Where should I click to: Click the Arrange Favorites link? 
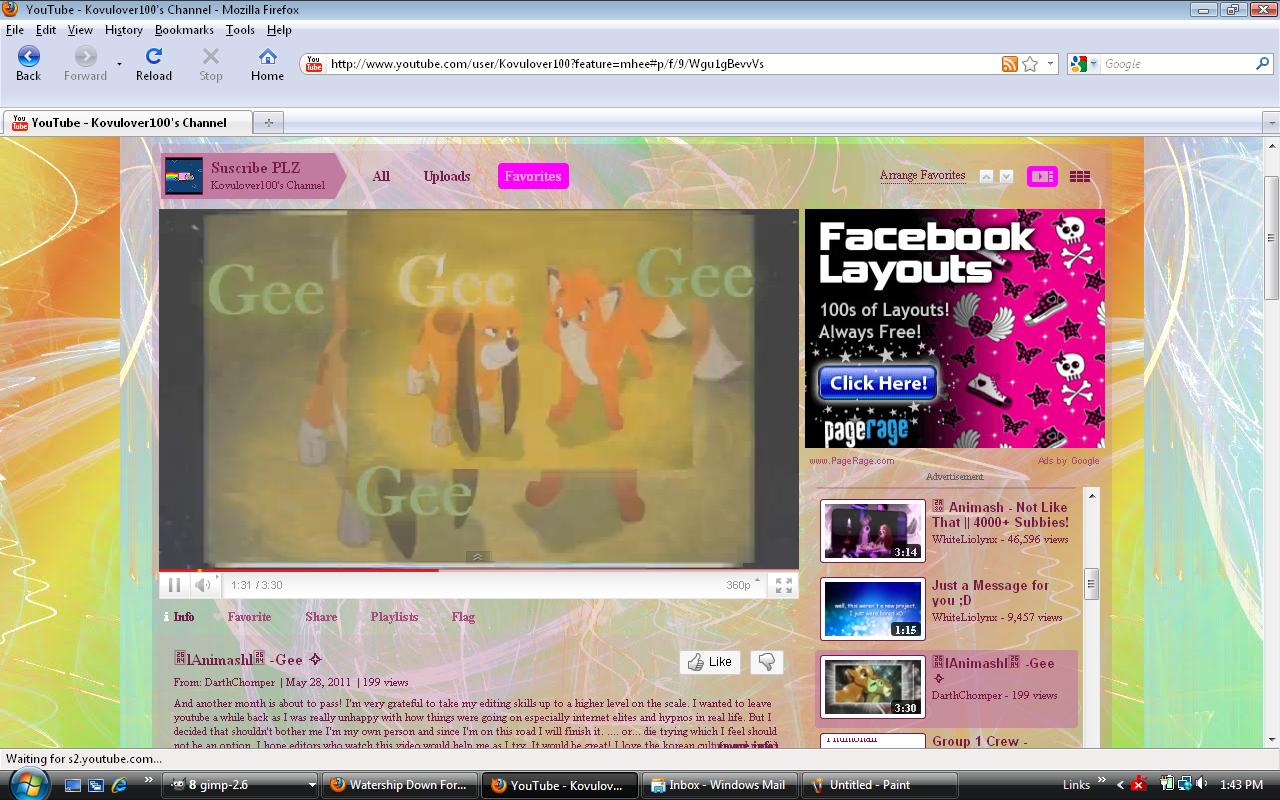point(922,175)
